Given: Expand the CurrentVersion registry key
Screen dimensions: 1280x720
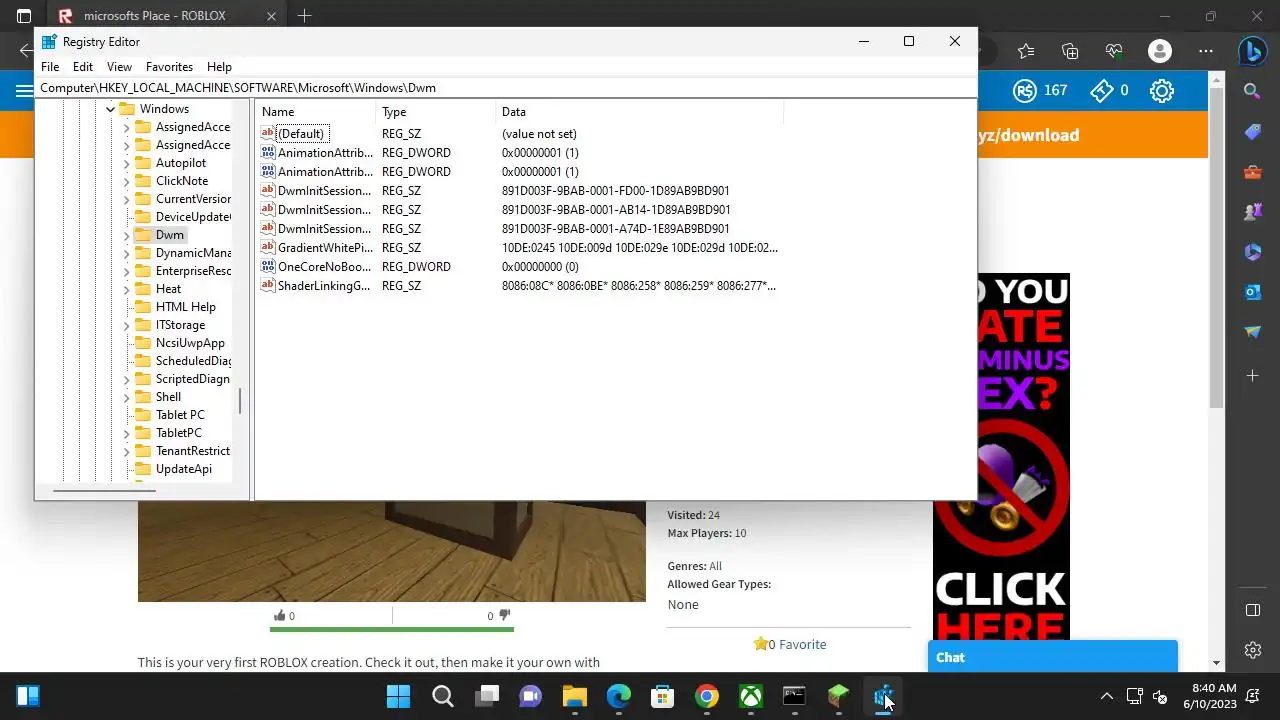Looking at the screenshot, I should click(127, 199).
